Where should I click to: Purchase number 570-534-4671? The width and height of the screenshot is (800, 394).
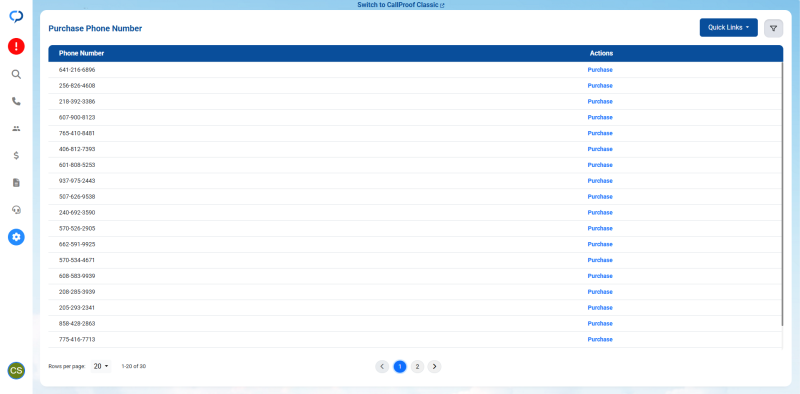(x=600, y=260)
